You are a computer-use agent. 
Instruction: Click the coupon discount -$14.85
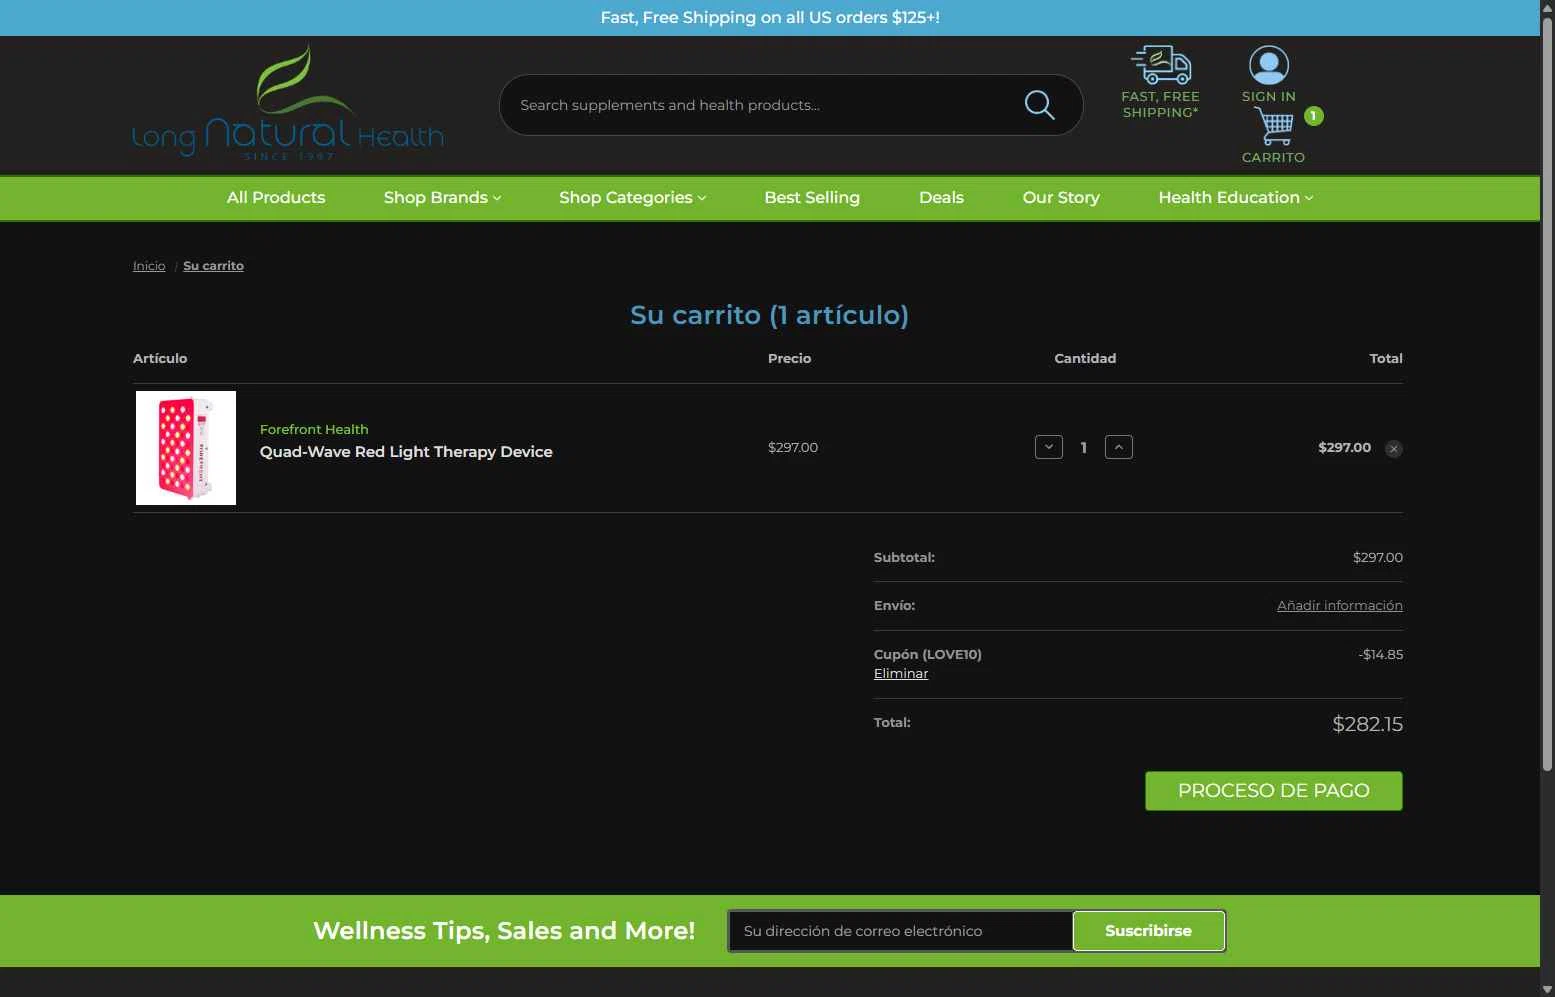click(x=1380, y=655)
